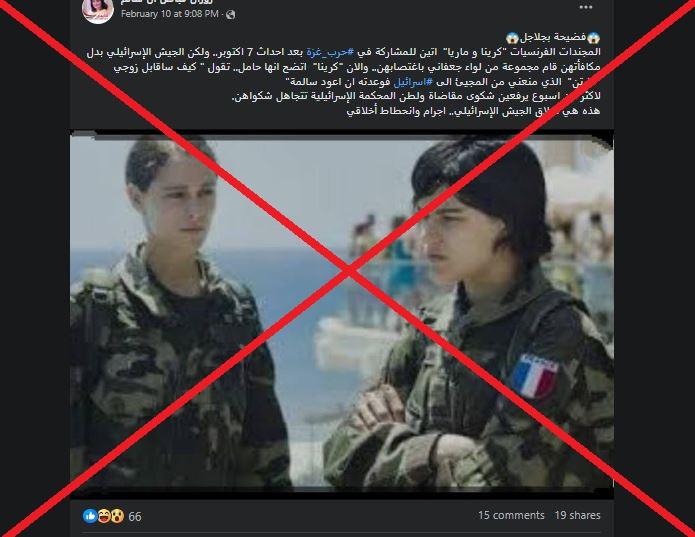Click the first line of post text

point(553,37)
